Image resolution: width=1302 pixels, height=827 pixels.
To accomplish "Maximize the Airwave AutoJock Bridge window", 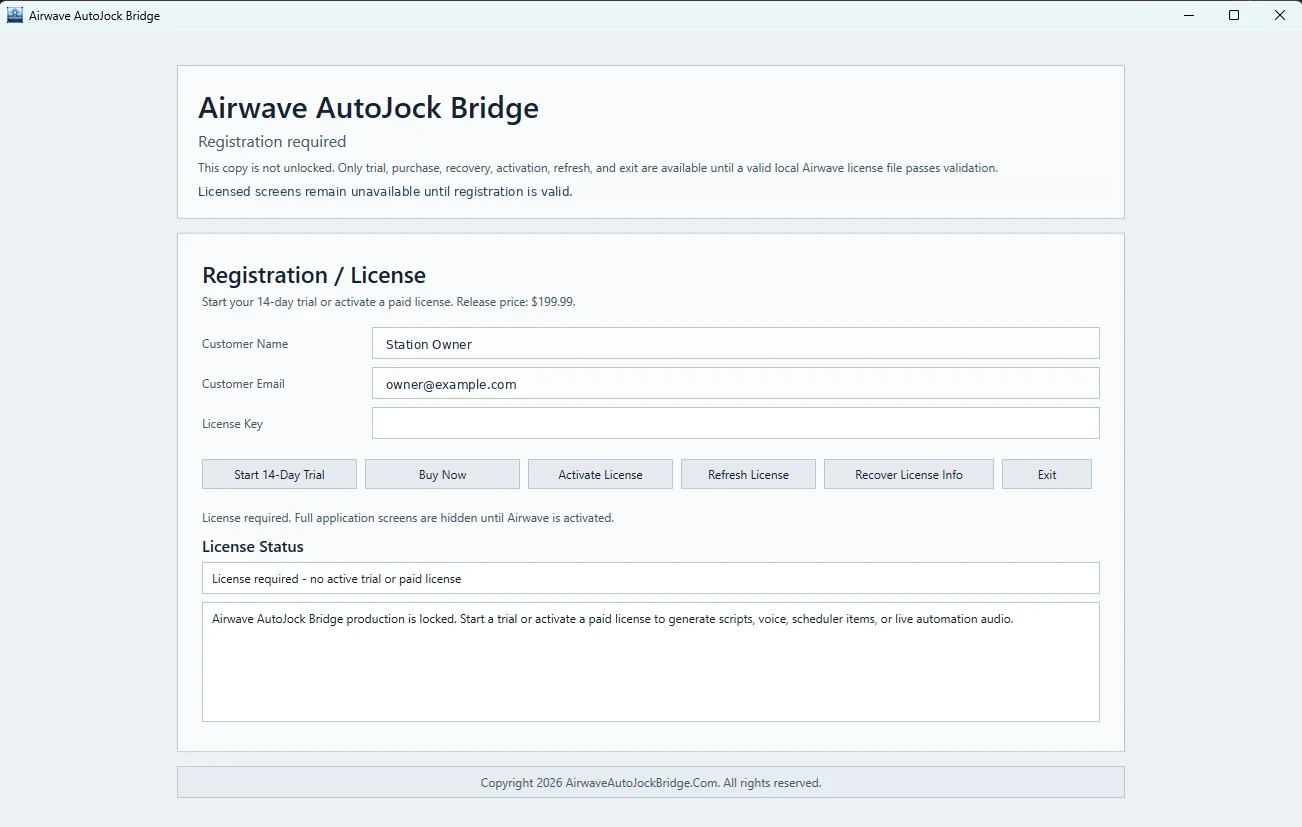I will click(x=1234, y=15).
